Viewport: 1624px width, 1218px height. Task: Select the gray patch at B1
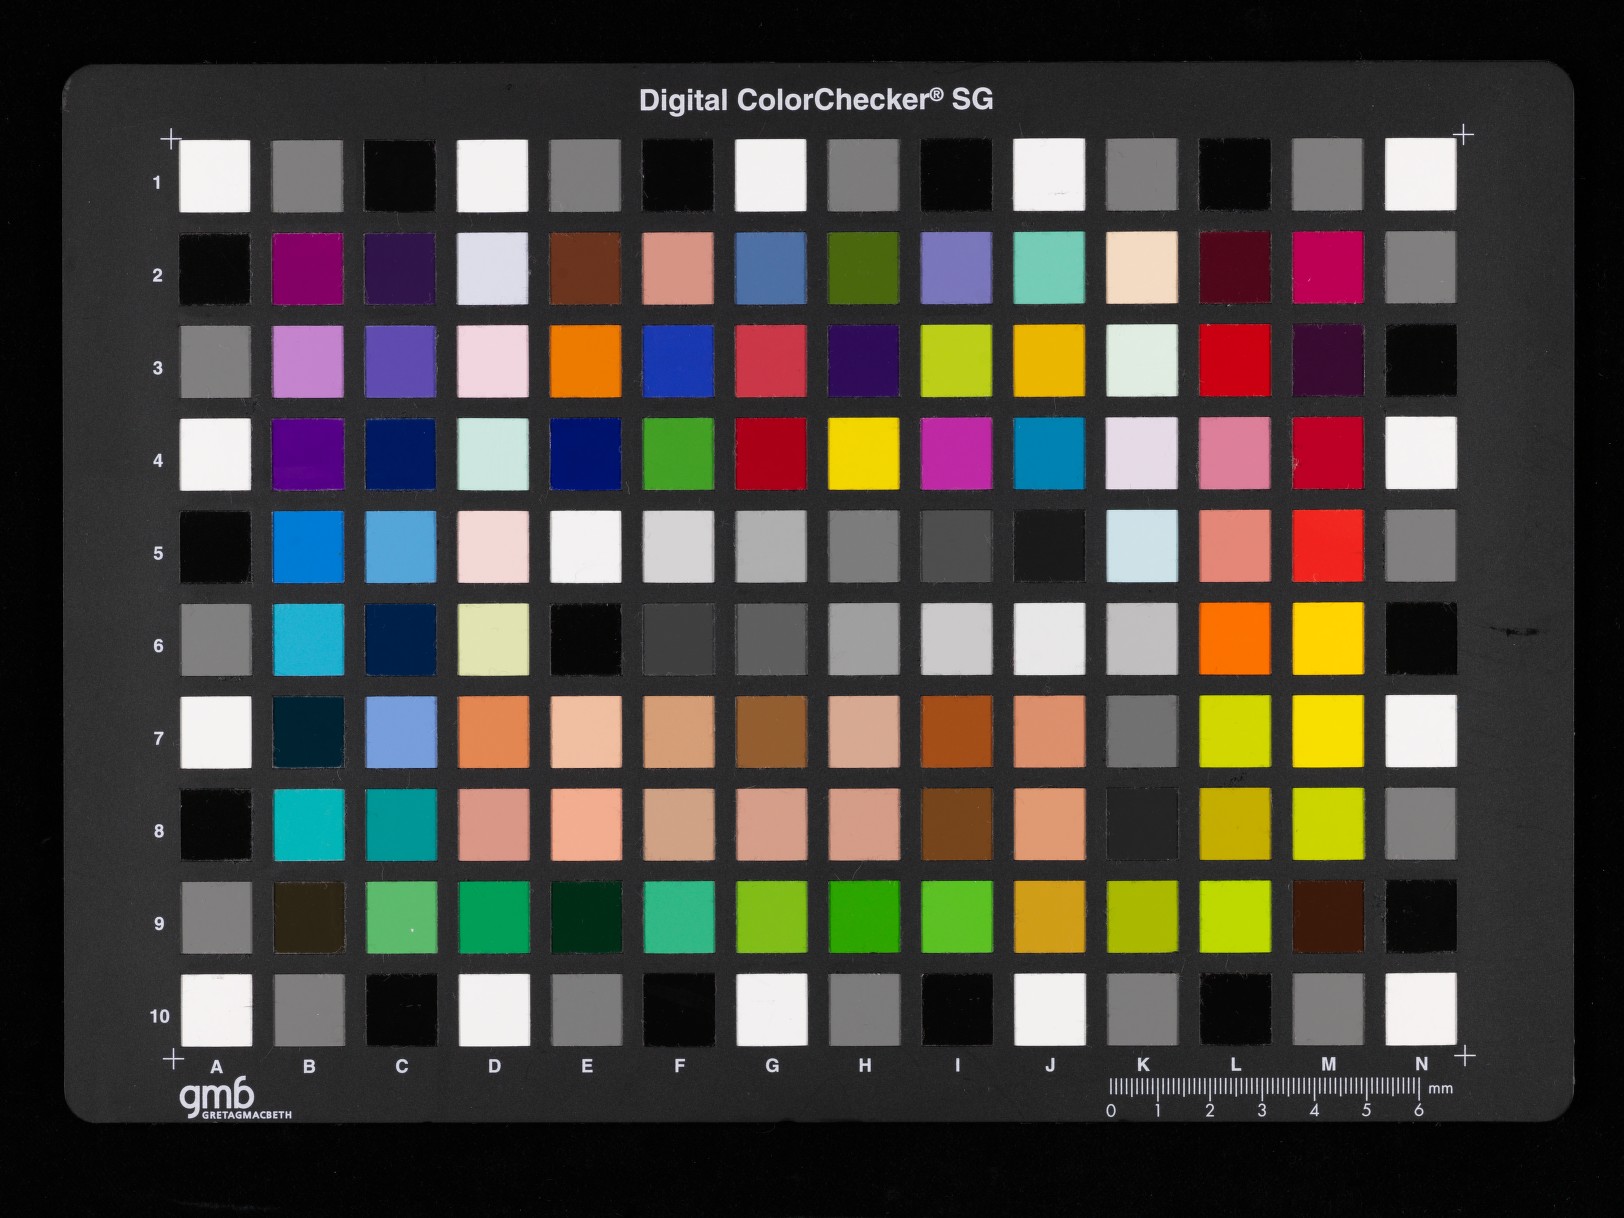click(307, 176)
